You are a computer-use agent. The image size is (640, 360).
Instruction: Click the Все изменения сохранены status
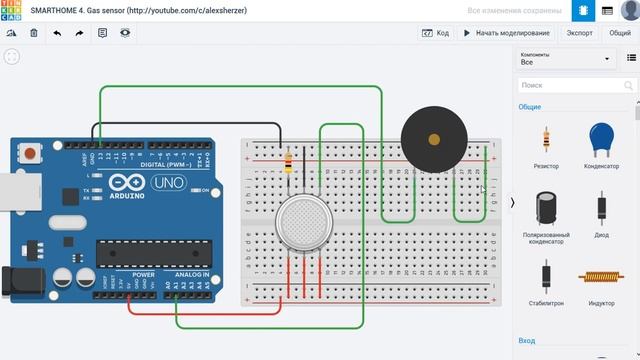(x=514, y=11)
